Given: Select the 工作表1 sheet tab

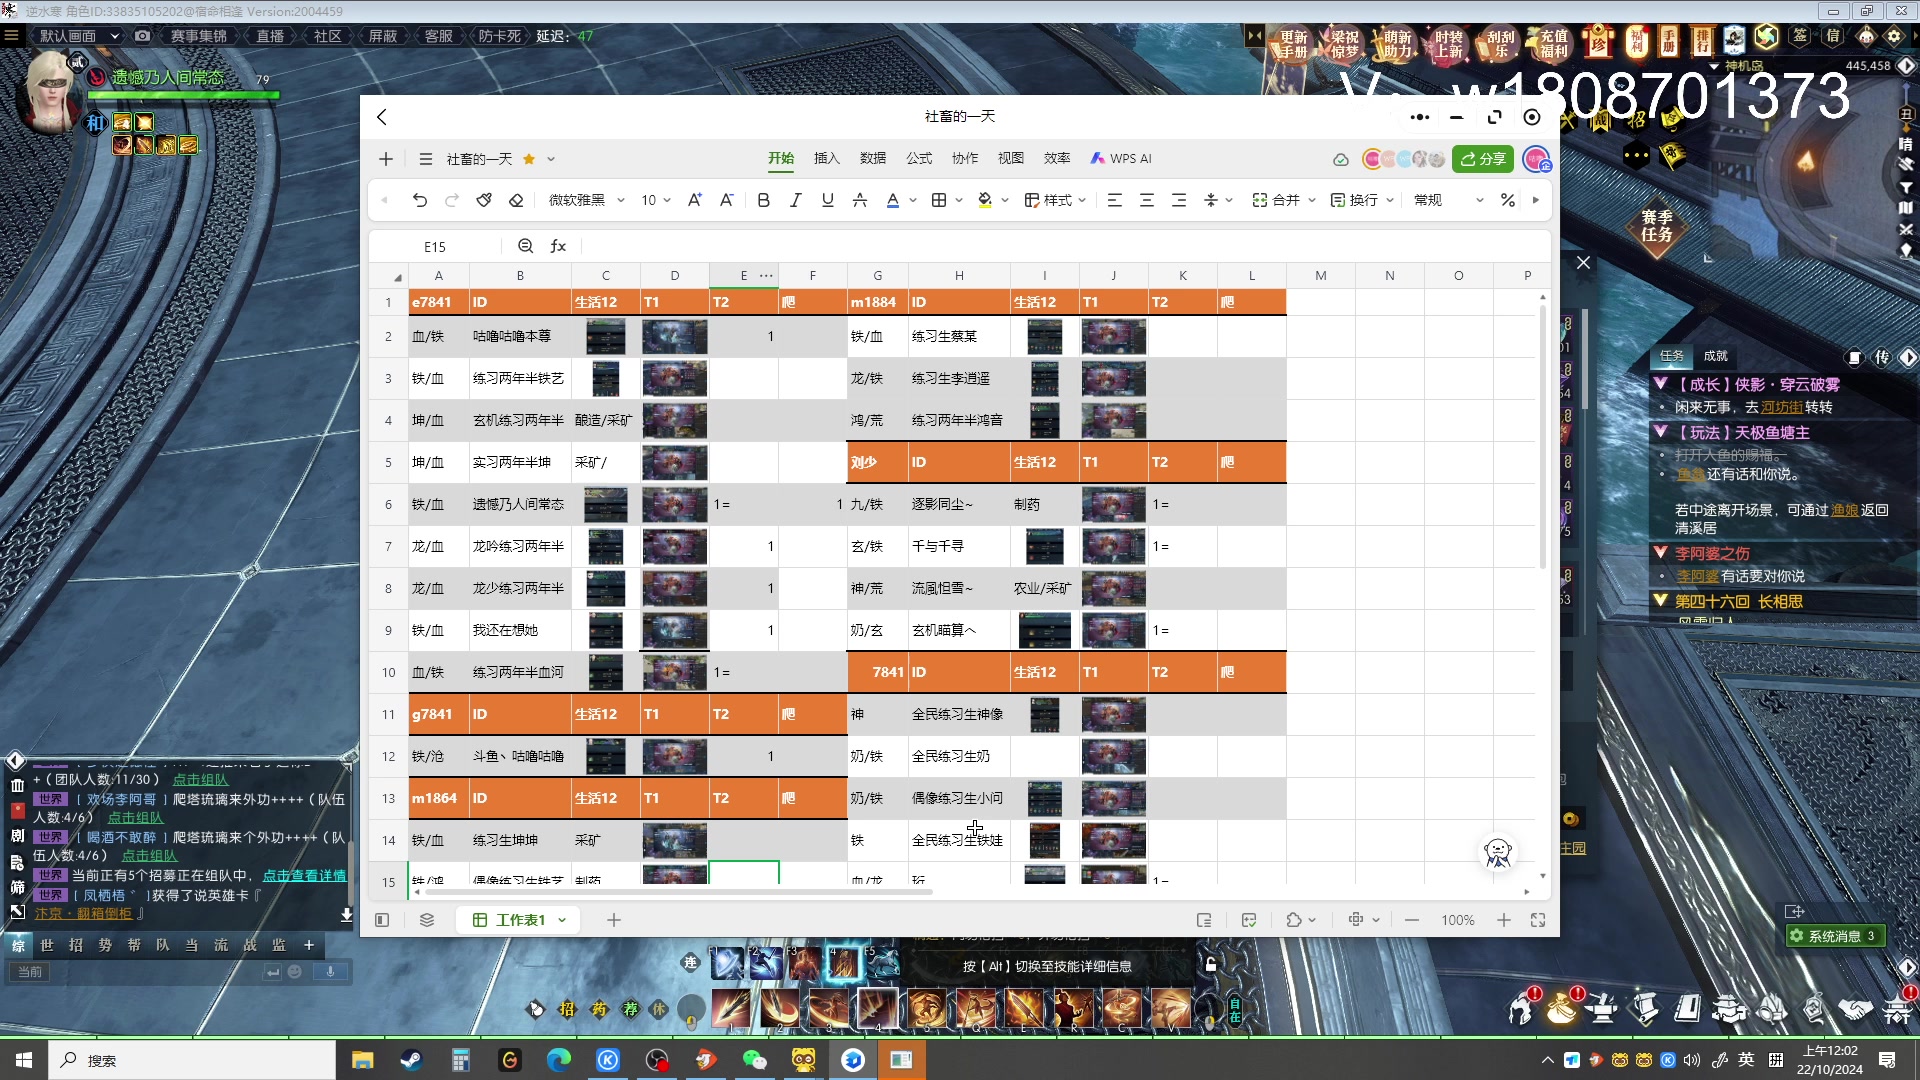Looking at the screenshot, I should tap(520, 920).
